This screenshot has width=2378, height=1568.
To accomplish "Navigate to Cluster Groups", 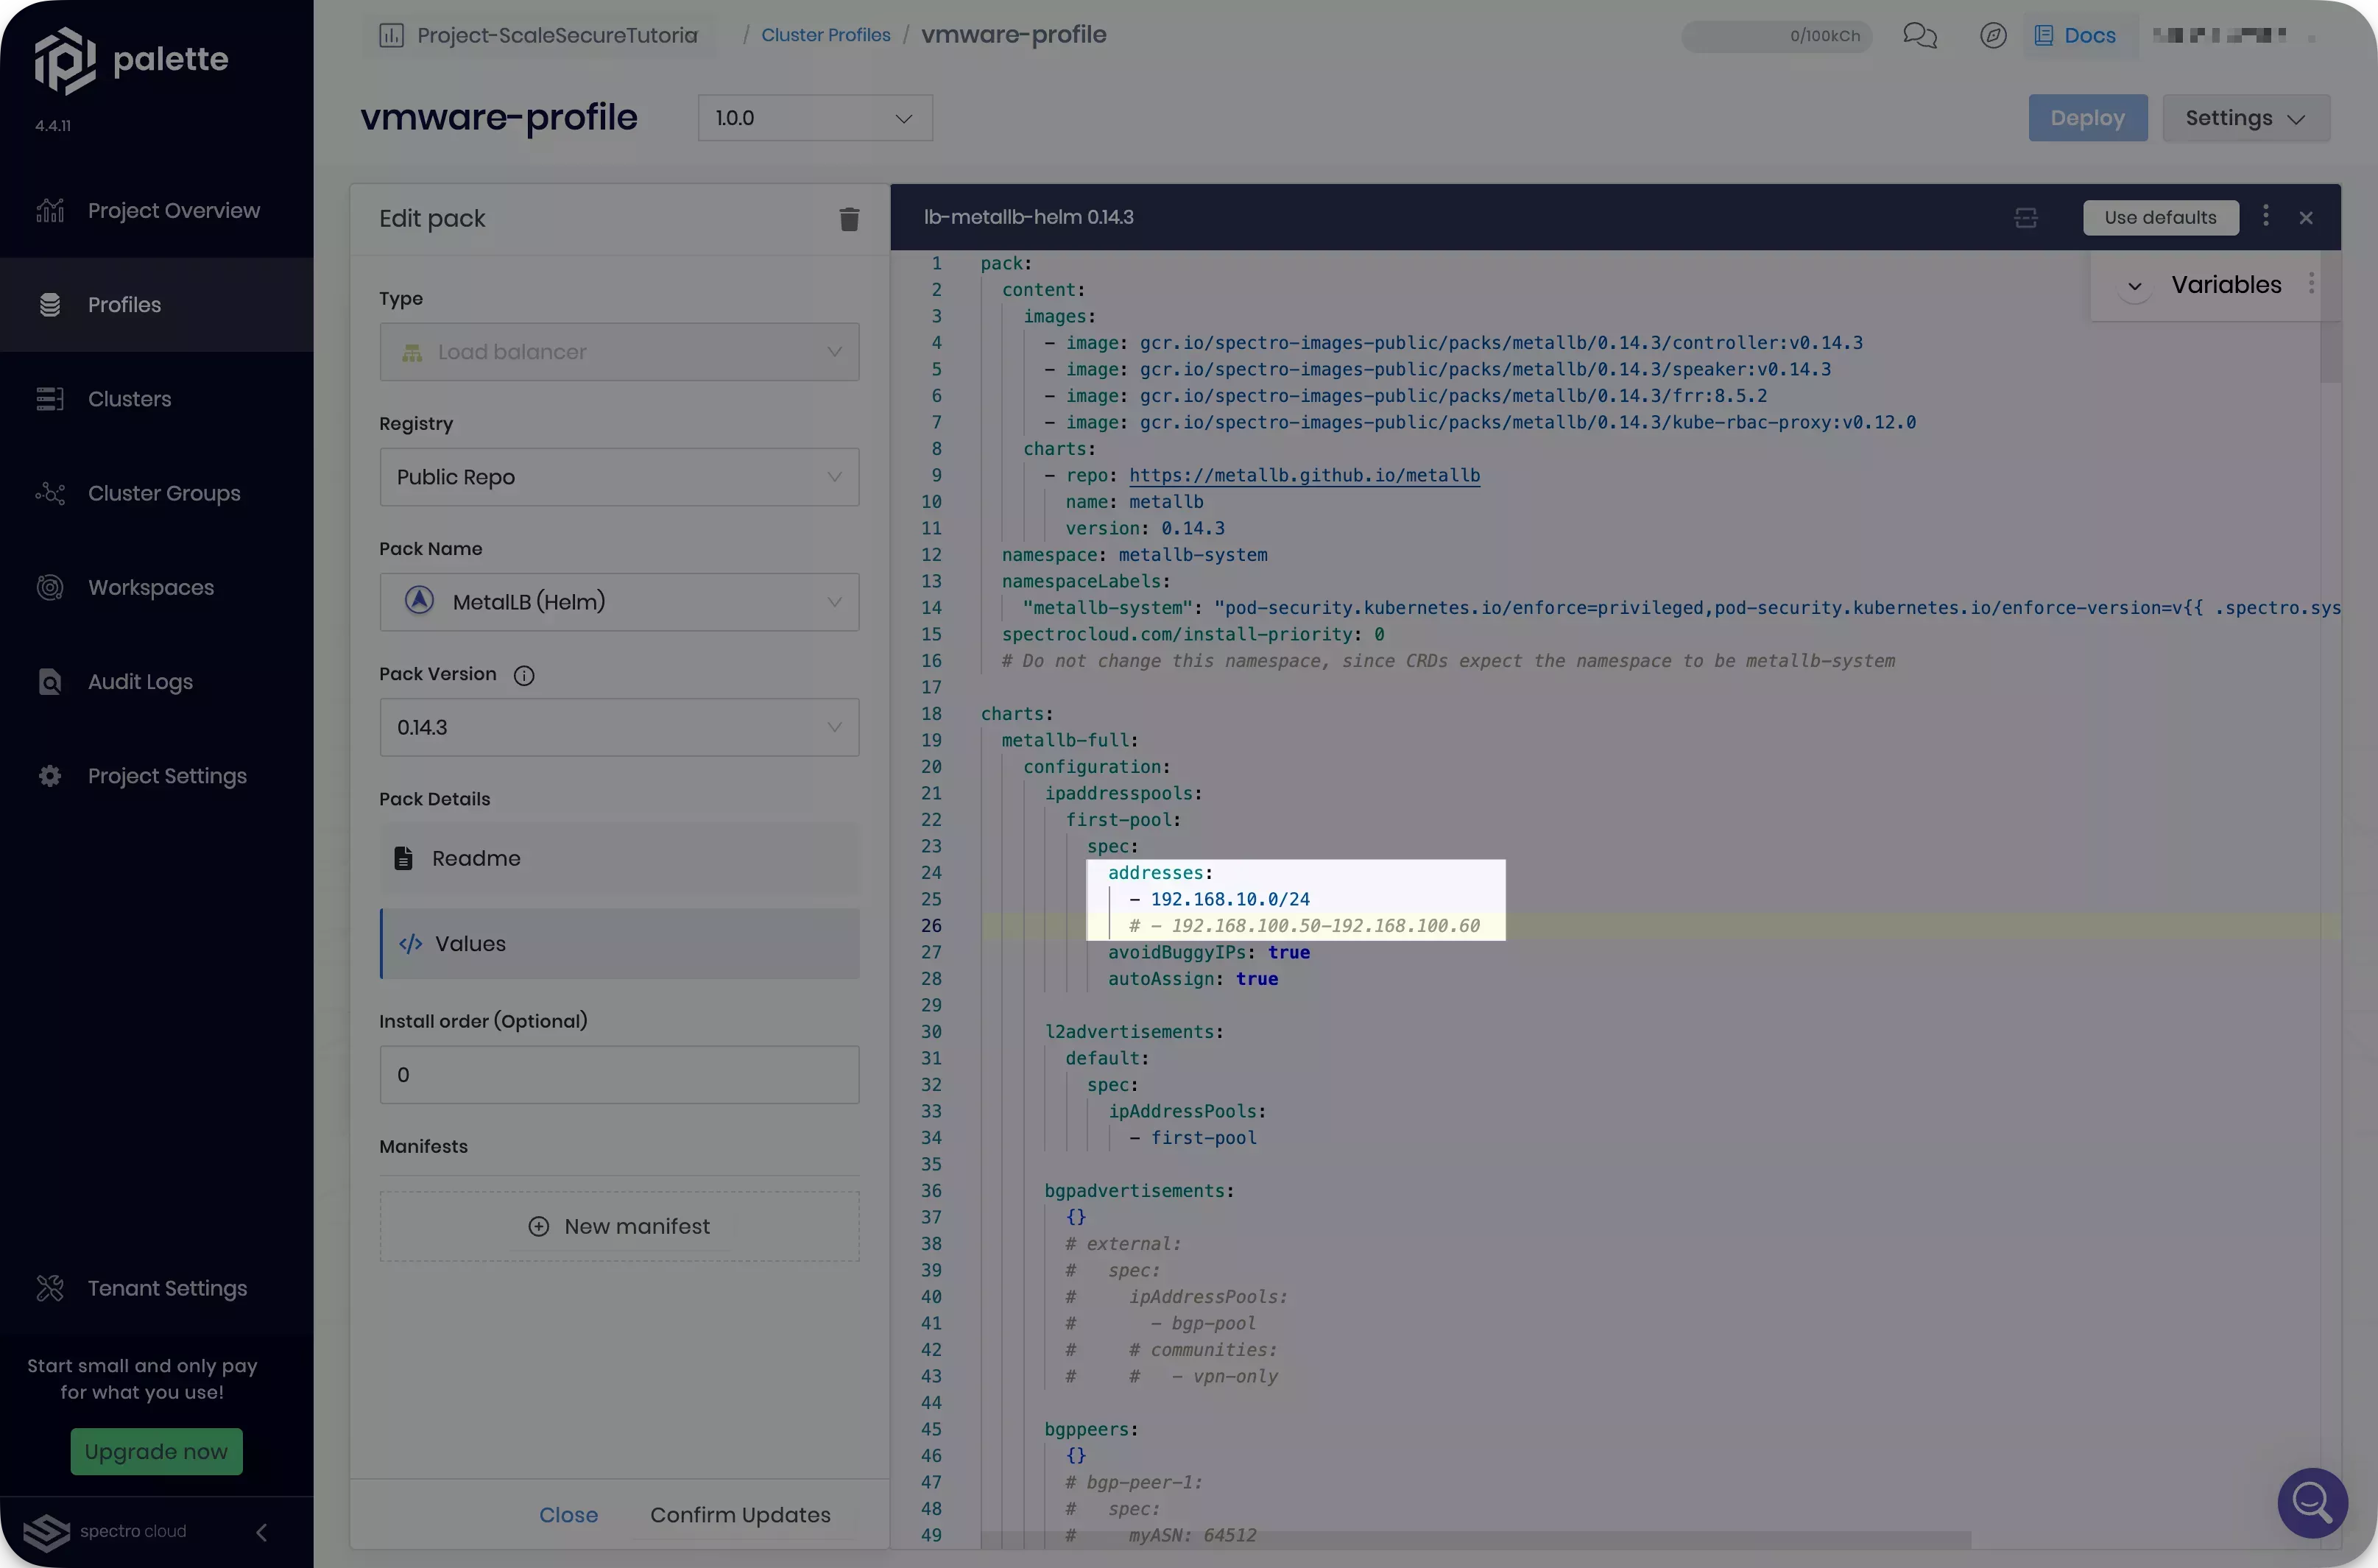I will tap(156, 493).
